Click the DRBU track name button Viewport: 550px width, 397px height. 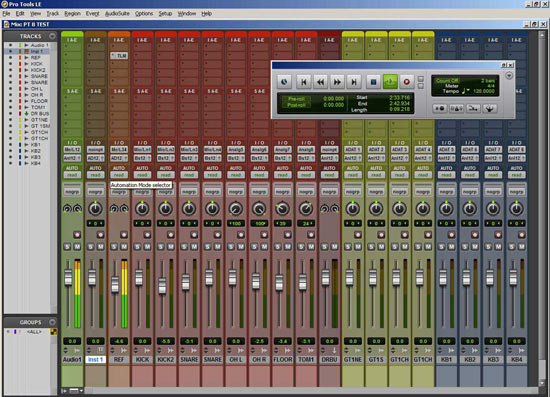point(329,359)
